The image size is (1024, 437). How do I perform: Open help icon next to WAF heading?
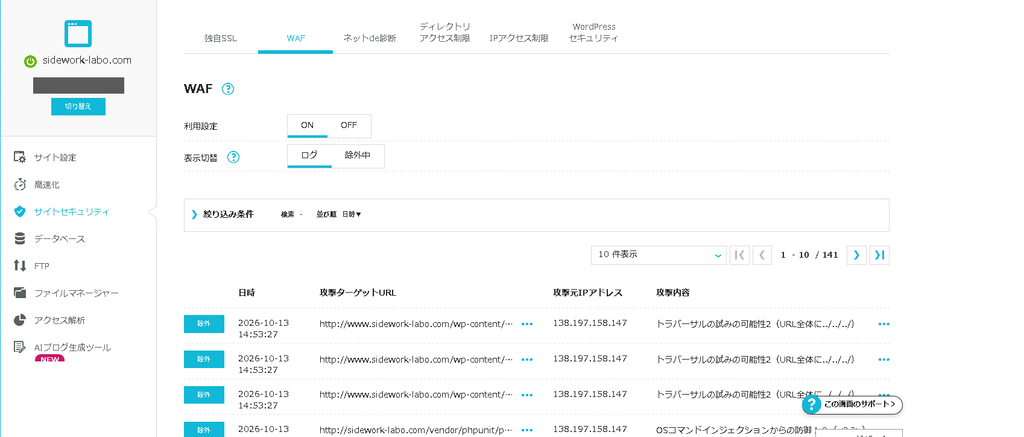click(227, 89)
